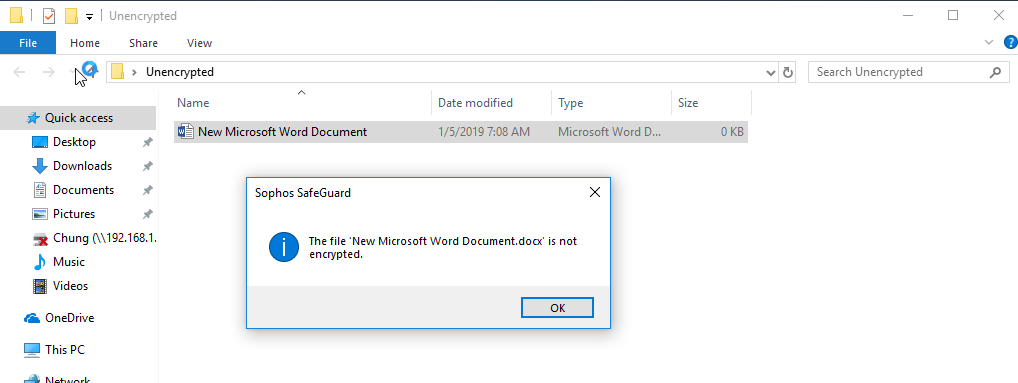Click the address bar showing Unencrypted
The width and height of the screenshot is (1018, 383).
click(x=441, y=71)
